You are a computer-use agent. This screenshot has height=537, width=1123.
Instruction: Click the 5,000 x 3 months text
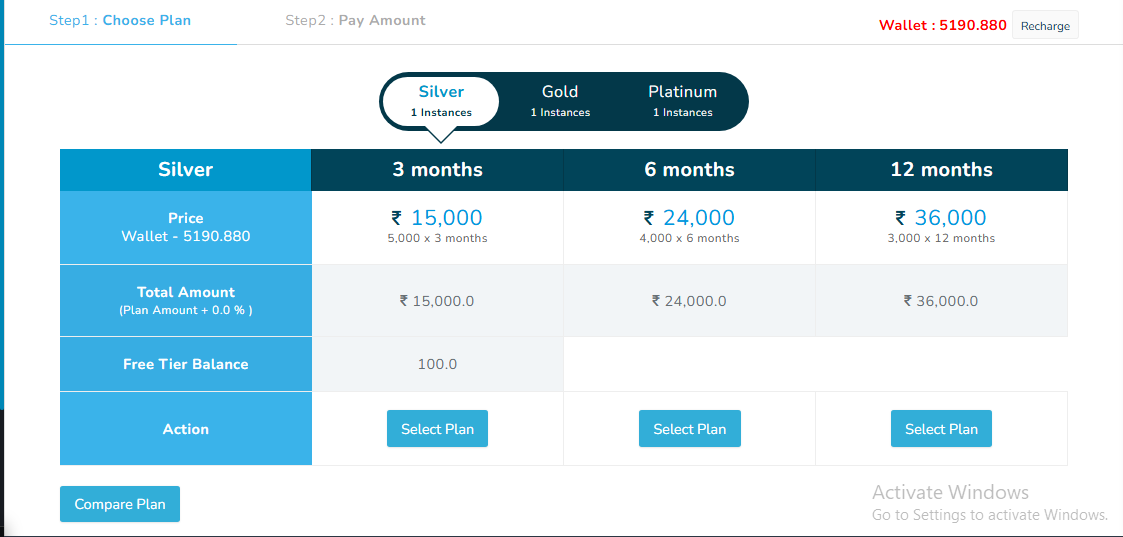coord(437,238)
